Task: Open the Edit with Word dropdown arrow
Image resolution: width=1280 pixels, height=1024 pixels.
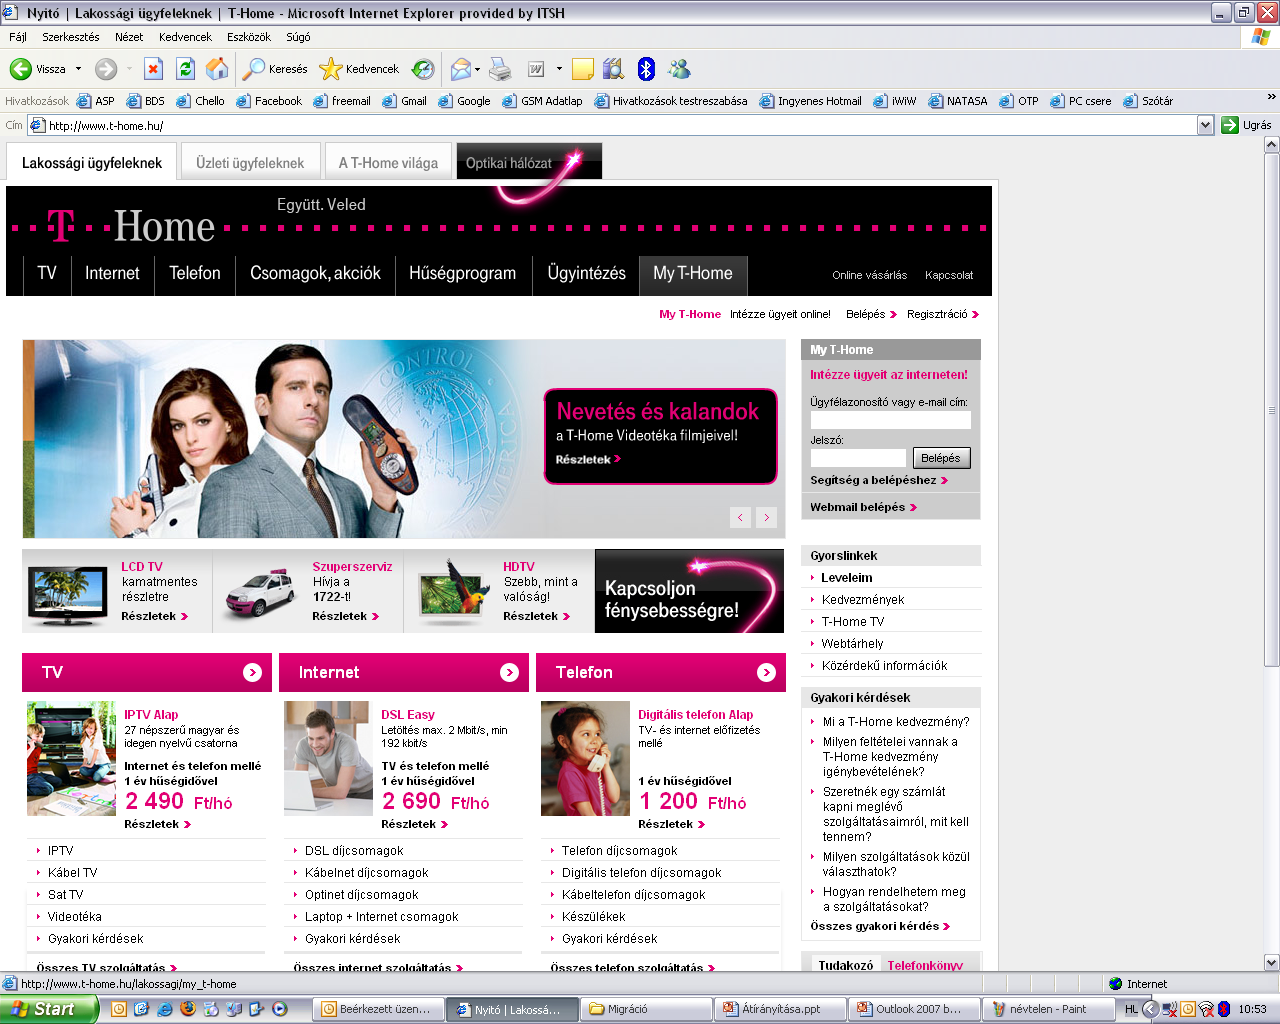Action: (559, 69)
